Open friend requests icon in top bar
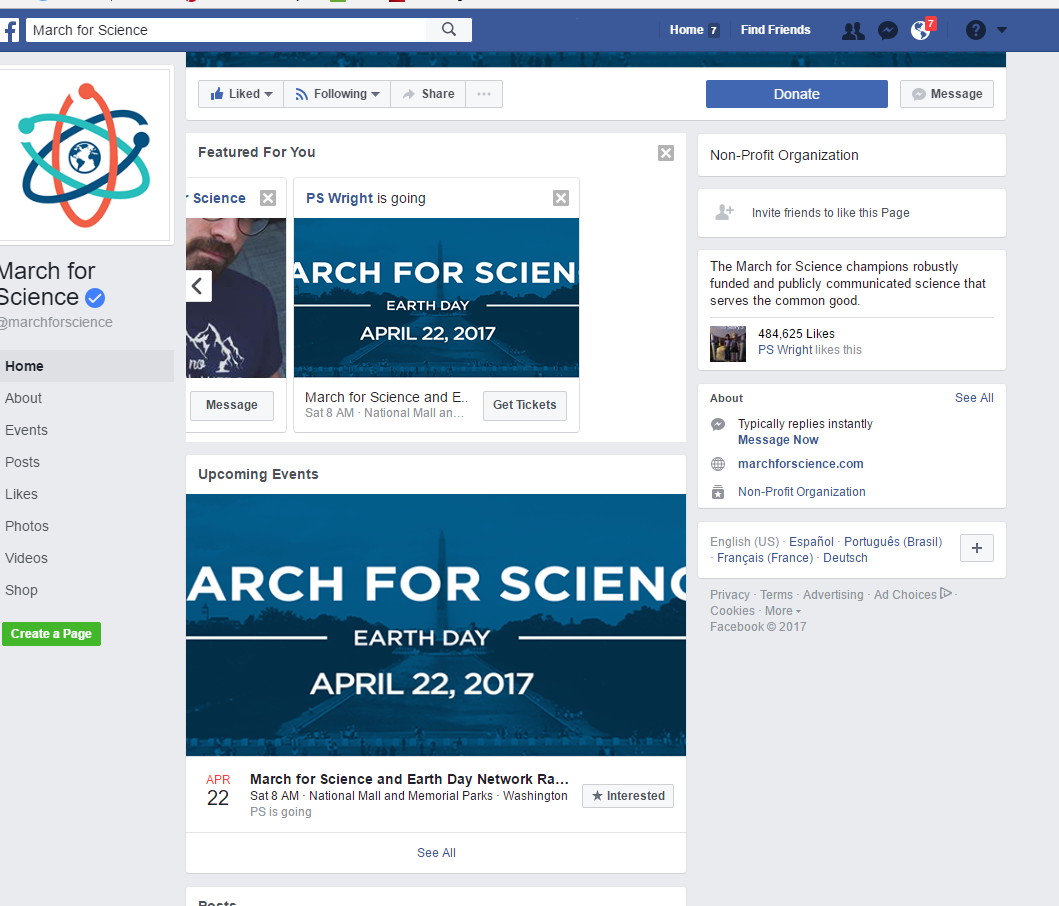1059x906 pixels. (x=853, y=30)
